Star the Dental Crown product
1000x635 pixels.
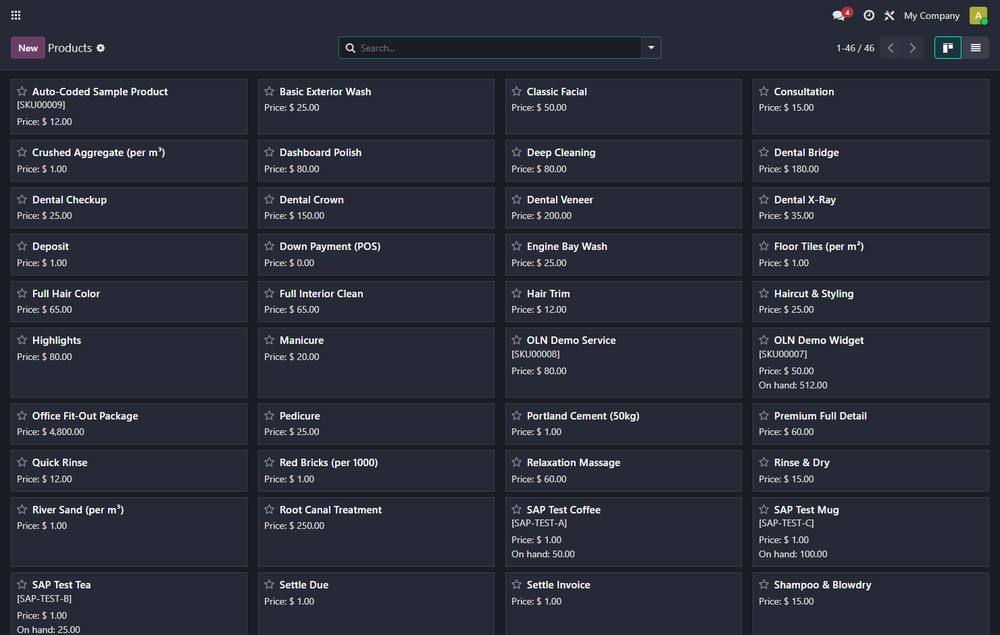point(269,199)
